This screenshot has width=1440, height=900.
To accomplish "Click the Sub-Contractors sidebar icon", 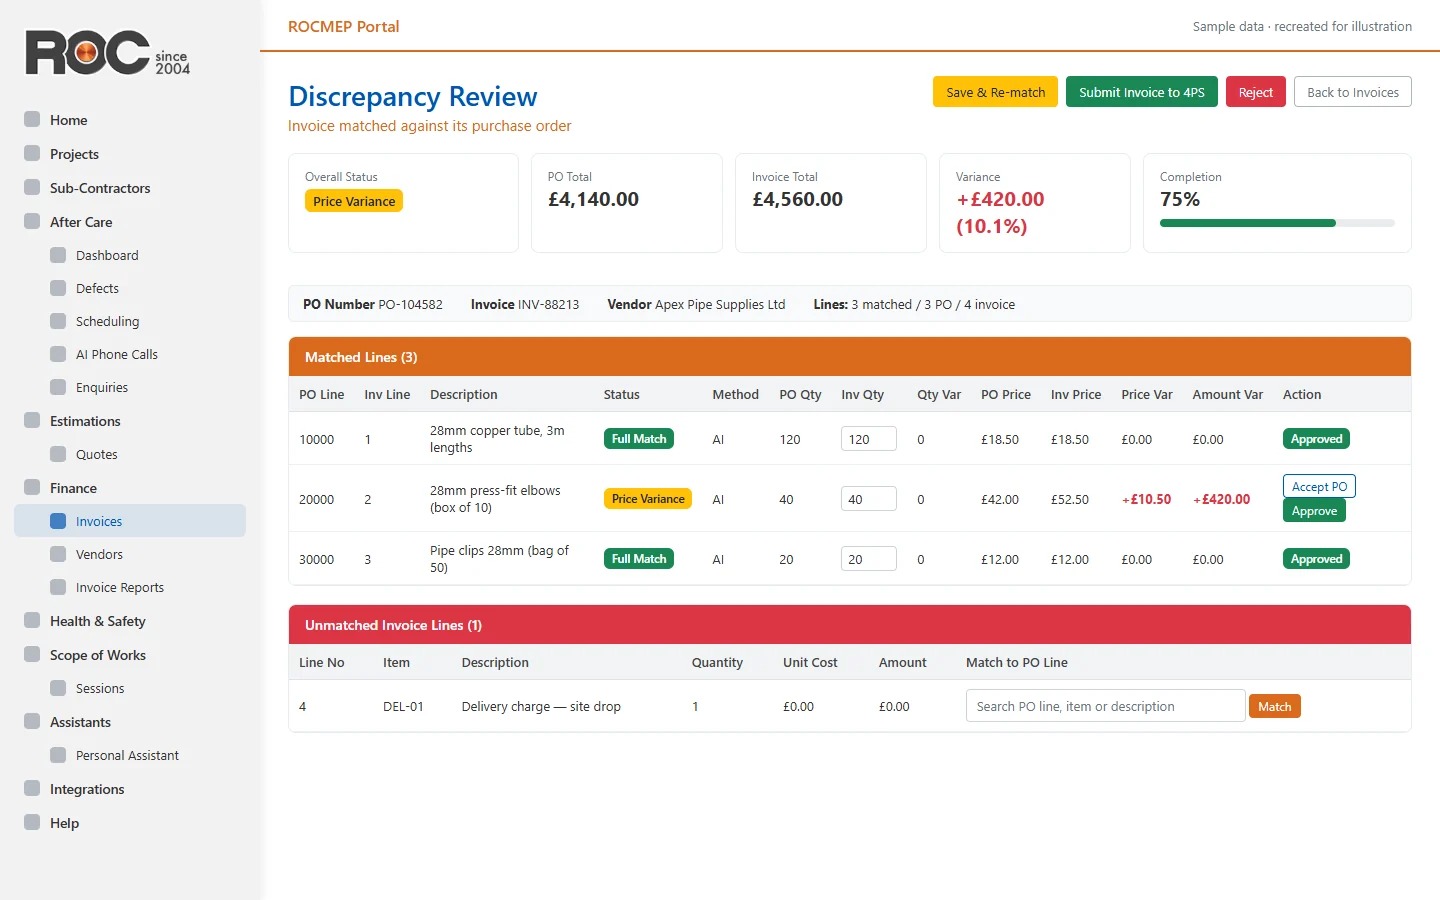I will point(32,188).
